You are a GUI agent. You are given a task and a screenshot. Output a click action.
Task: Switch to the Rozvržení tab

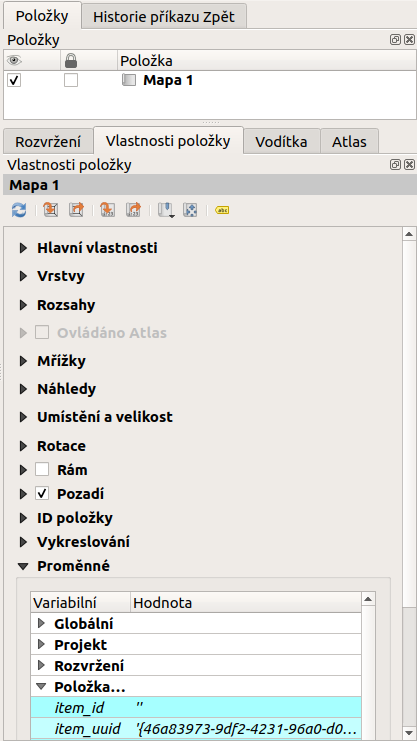(48, 142)
